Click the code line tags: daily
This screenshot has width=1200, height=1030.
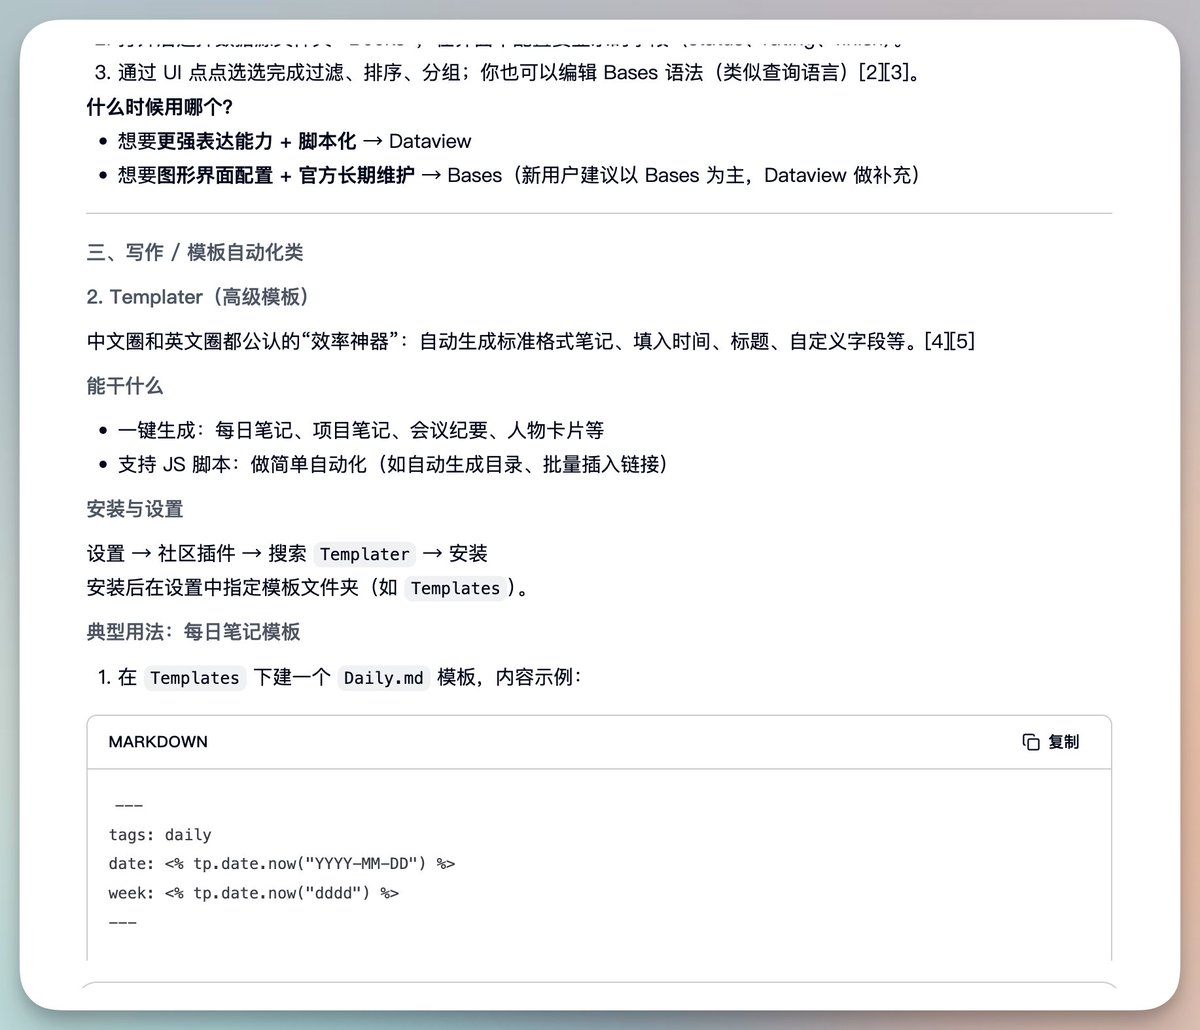point(160,835)
